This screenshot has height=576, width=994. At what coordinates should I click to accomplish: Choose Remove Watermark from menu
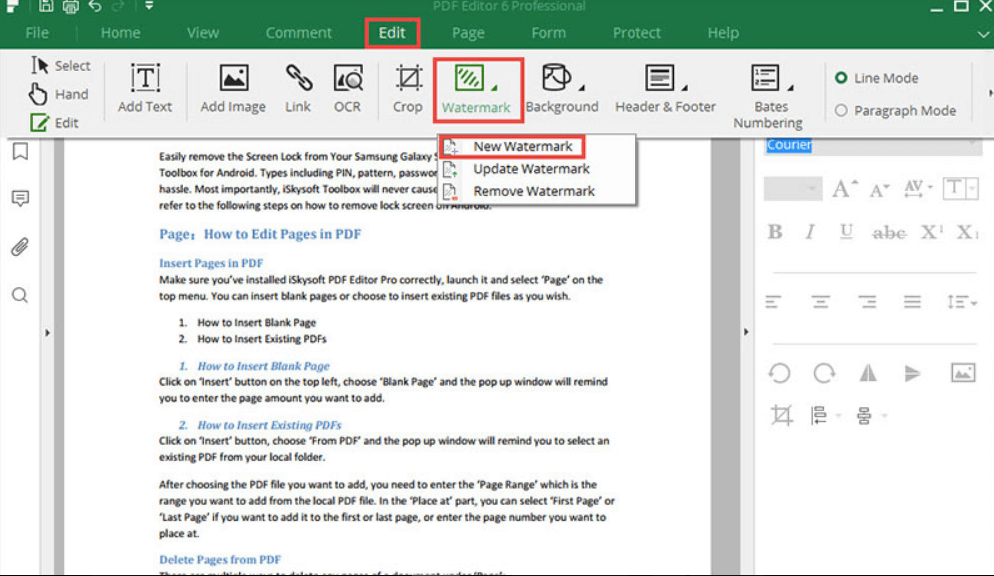(x=536, y=191)
